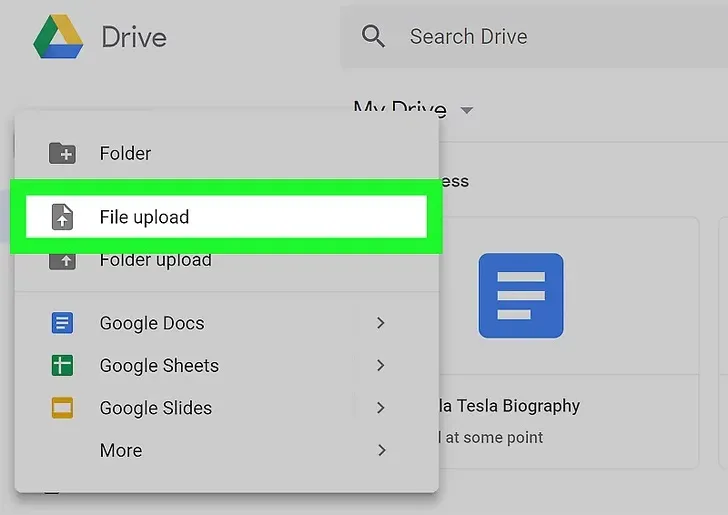Expand the More submenu chevron
728x515 pixels.
point(382,450)
